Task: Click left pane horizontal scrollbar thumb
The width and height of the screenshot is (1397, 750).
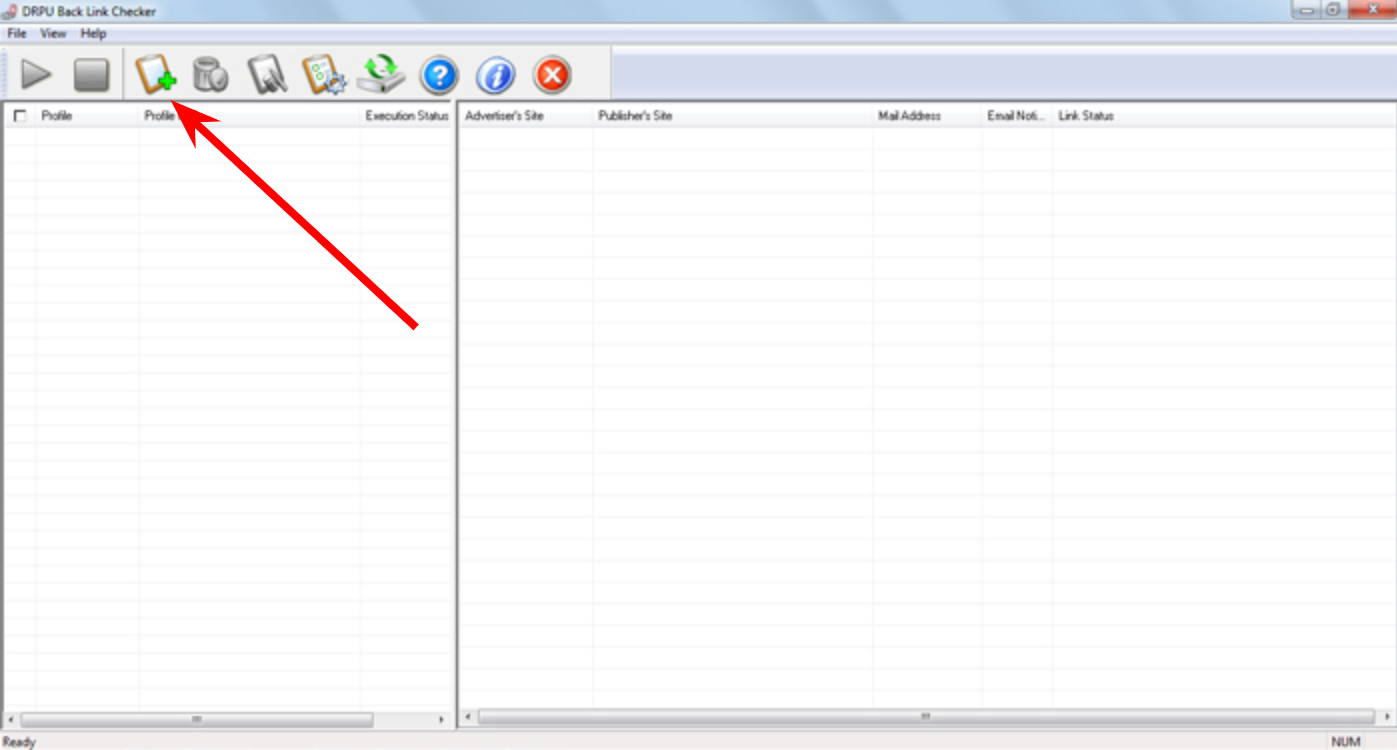Action: pyautogui.click(x=197, y=719)
